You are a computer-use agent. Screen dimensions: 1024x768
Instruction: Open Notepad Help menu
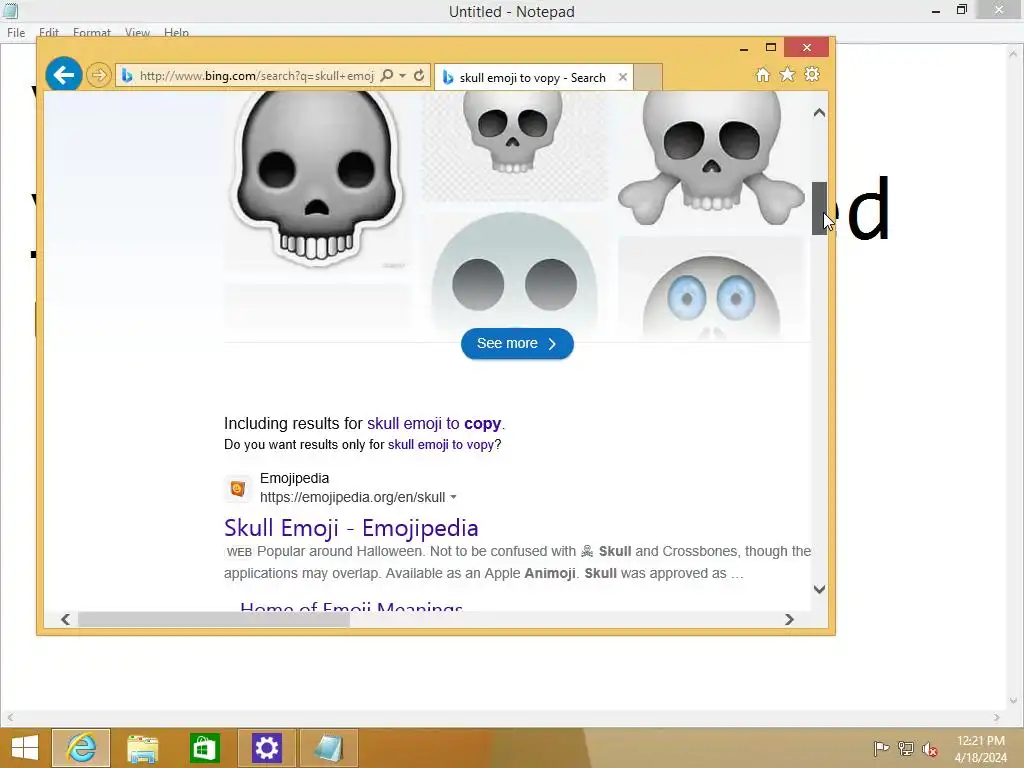pos(176,33)
